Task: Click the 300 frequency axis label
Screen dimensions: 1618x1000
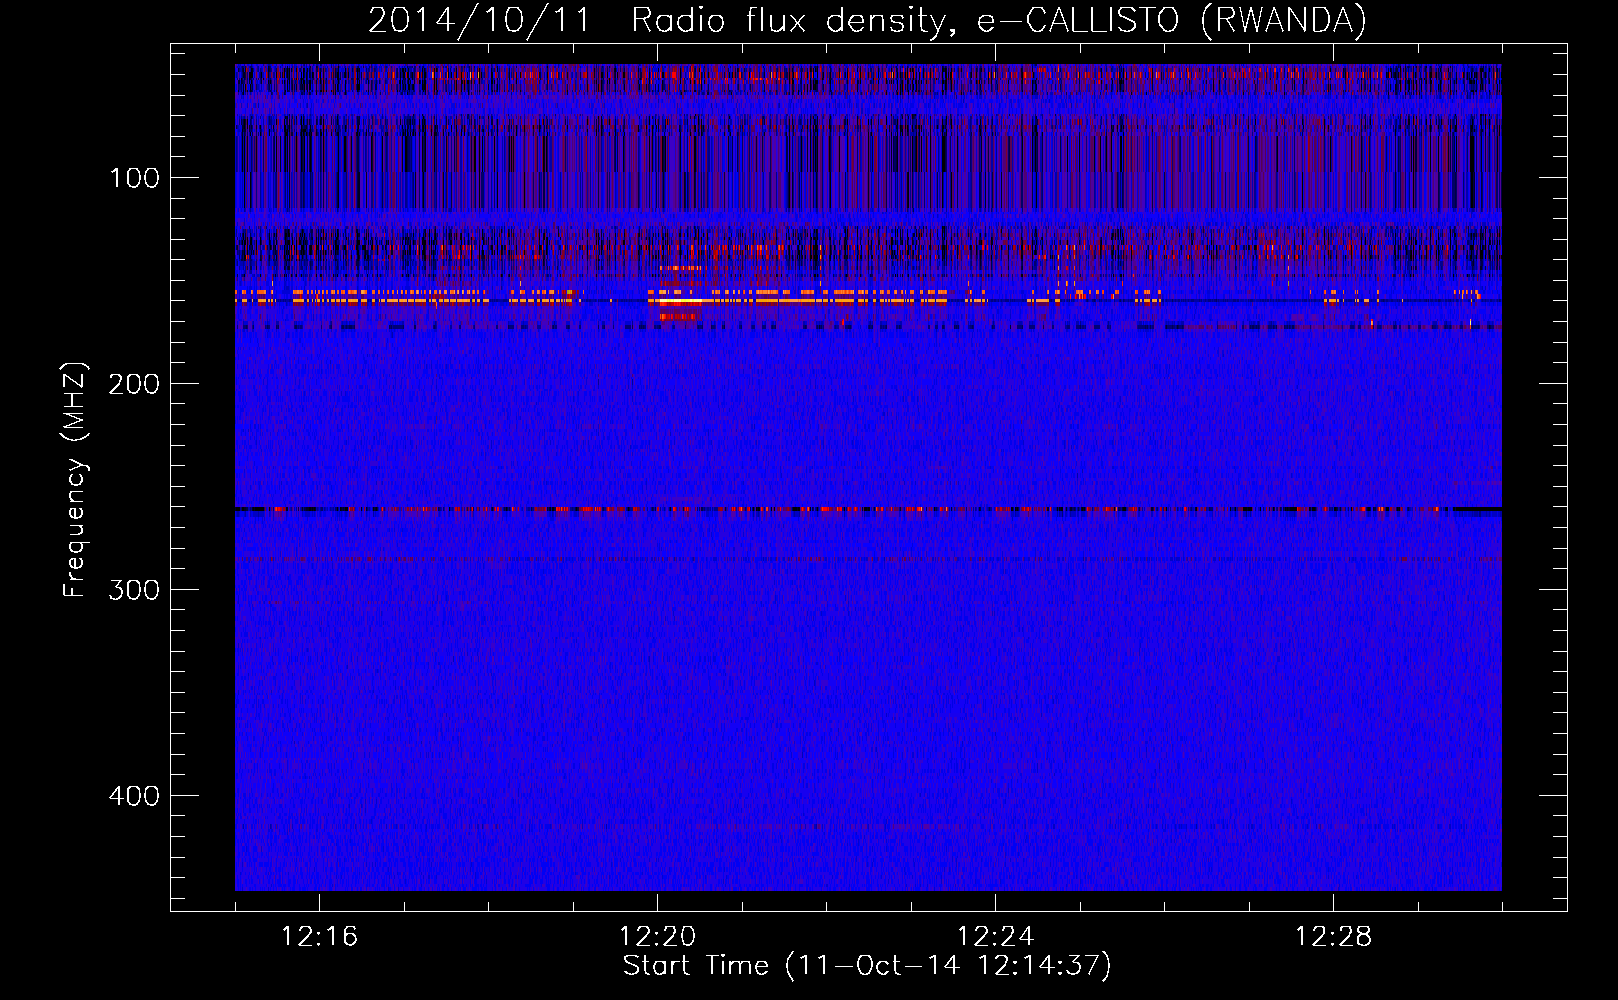Action: point(135,590)
